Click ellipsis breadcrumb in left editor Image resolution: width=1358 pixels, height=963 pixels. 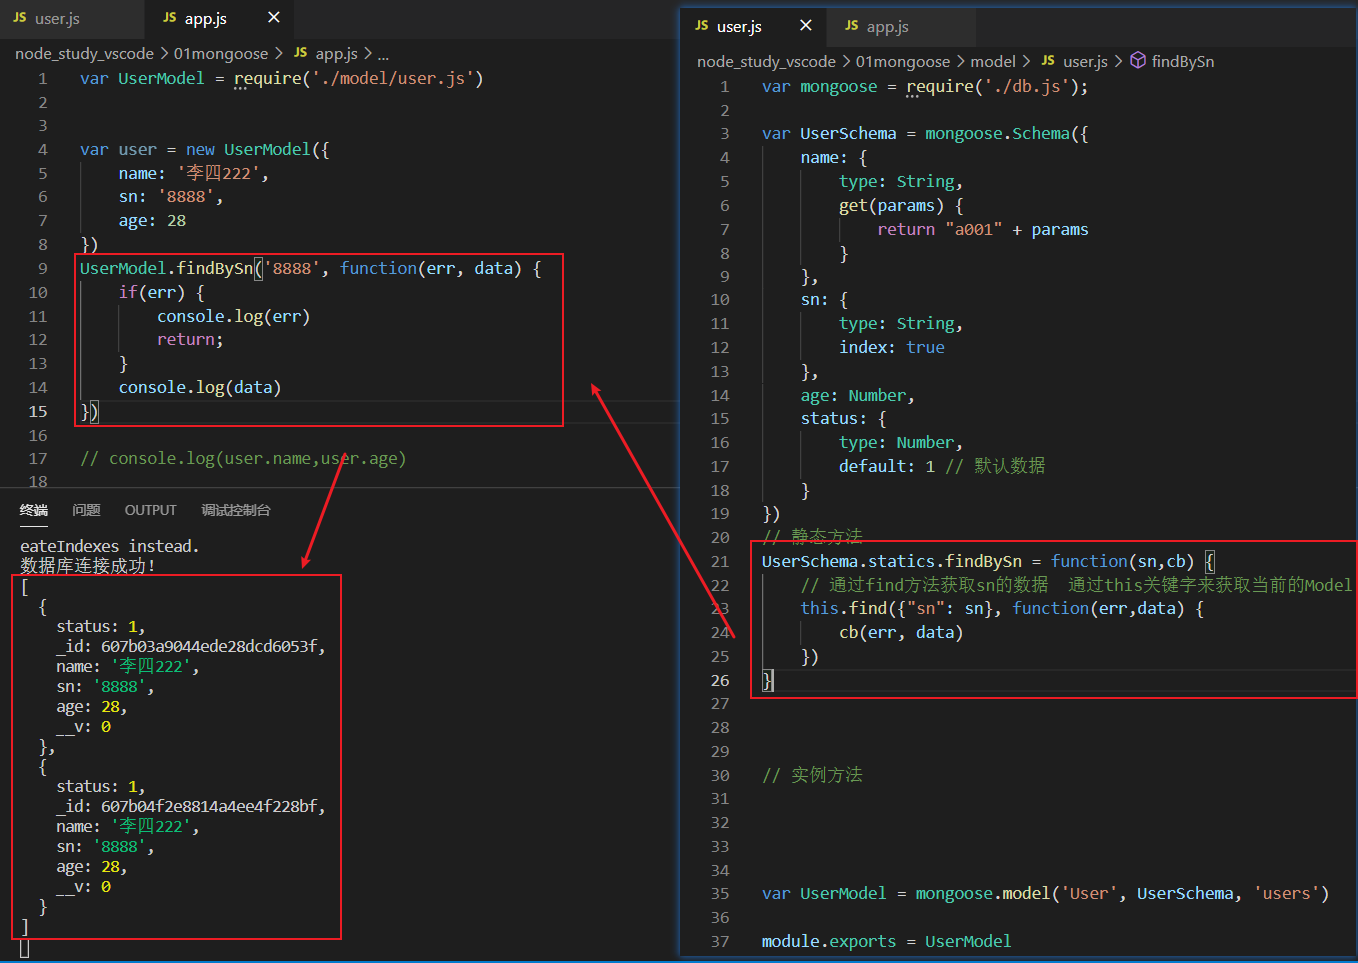(383, 54)
